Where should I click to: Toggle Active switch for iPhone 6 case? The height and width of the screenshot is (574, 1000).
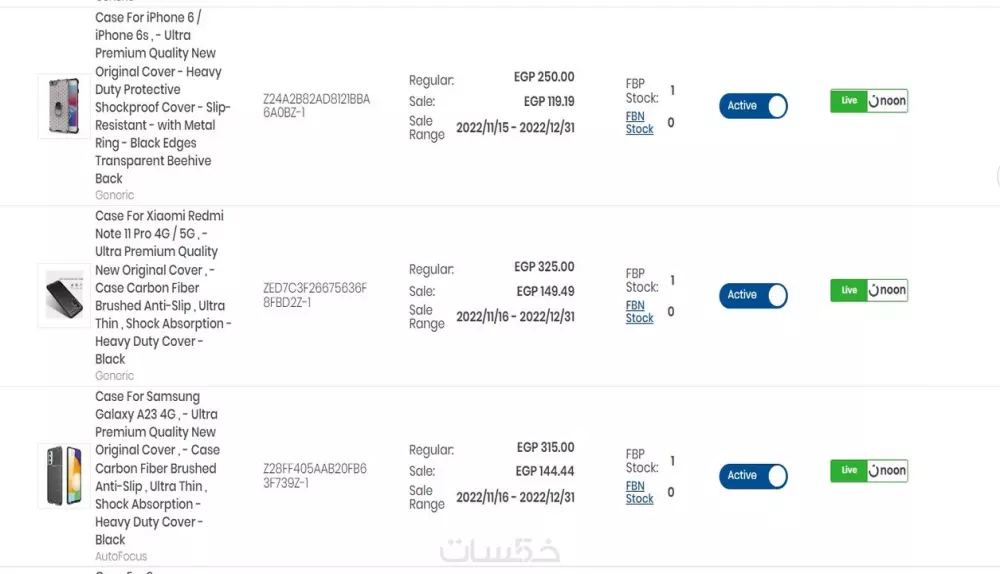(x=753, y=106)
